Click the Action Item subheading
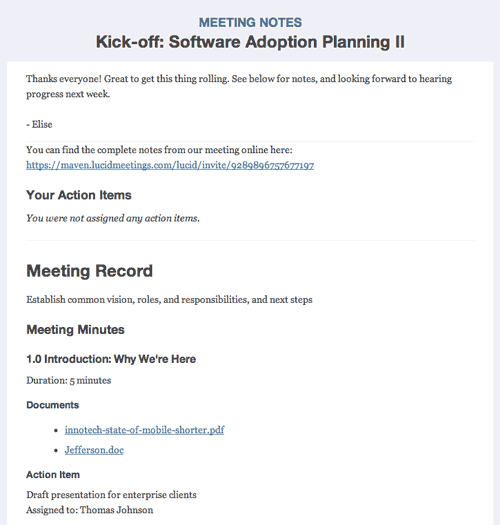Viewport: 500px width, 525px height. 53,474
